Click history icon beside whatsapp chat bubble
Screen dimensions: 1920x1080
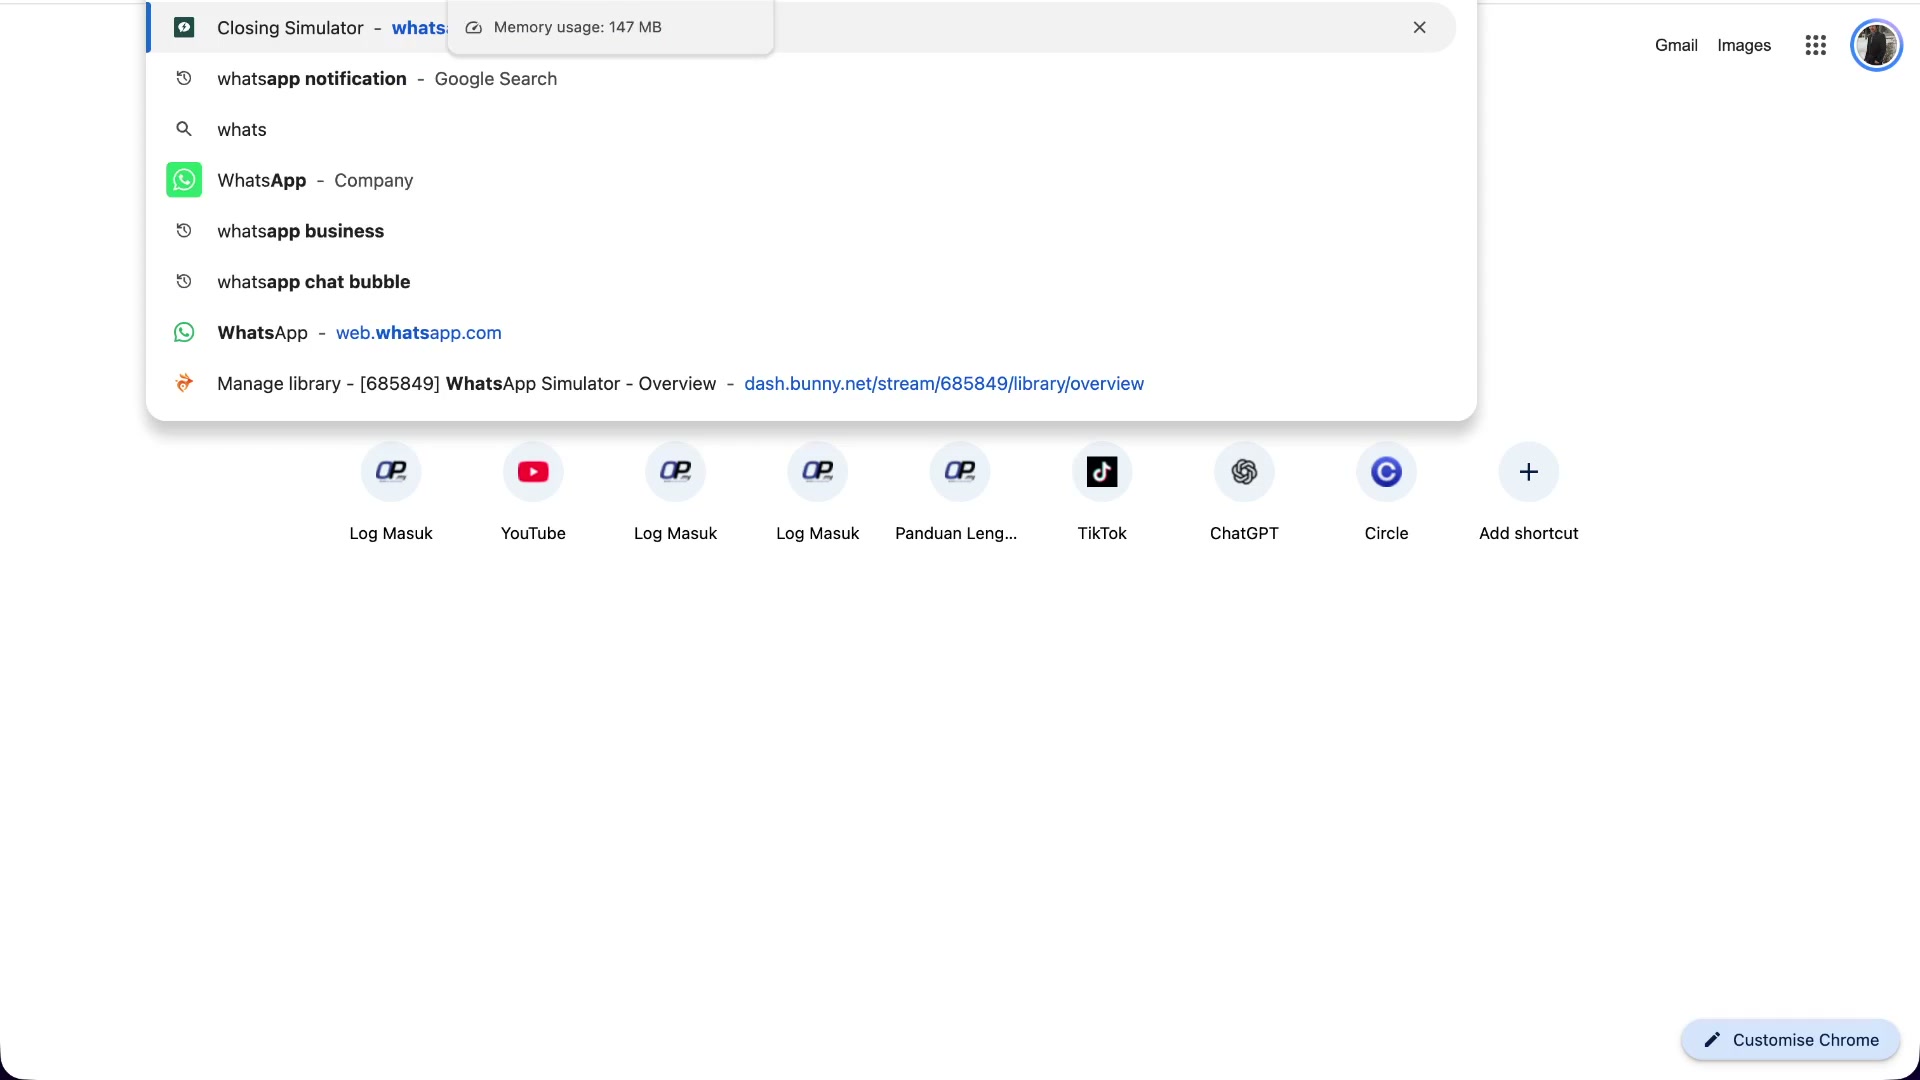click(184, 282)
